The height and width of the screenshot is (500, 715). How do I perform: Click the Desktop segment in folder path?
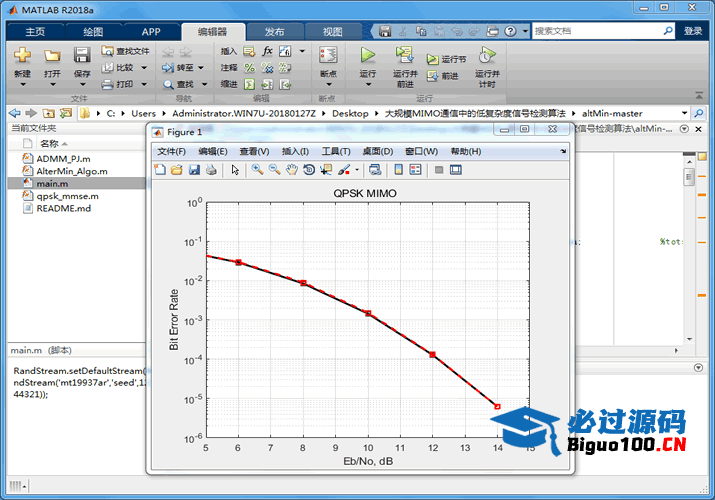(350, 113)
